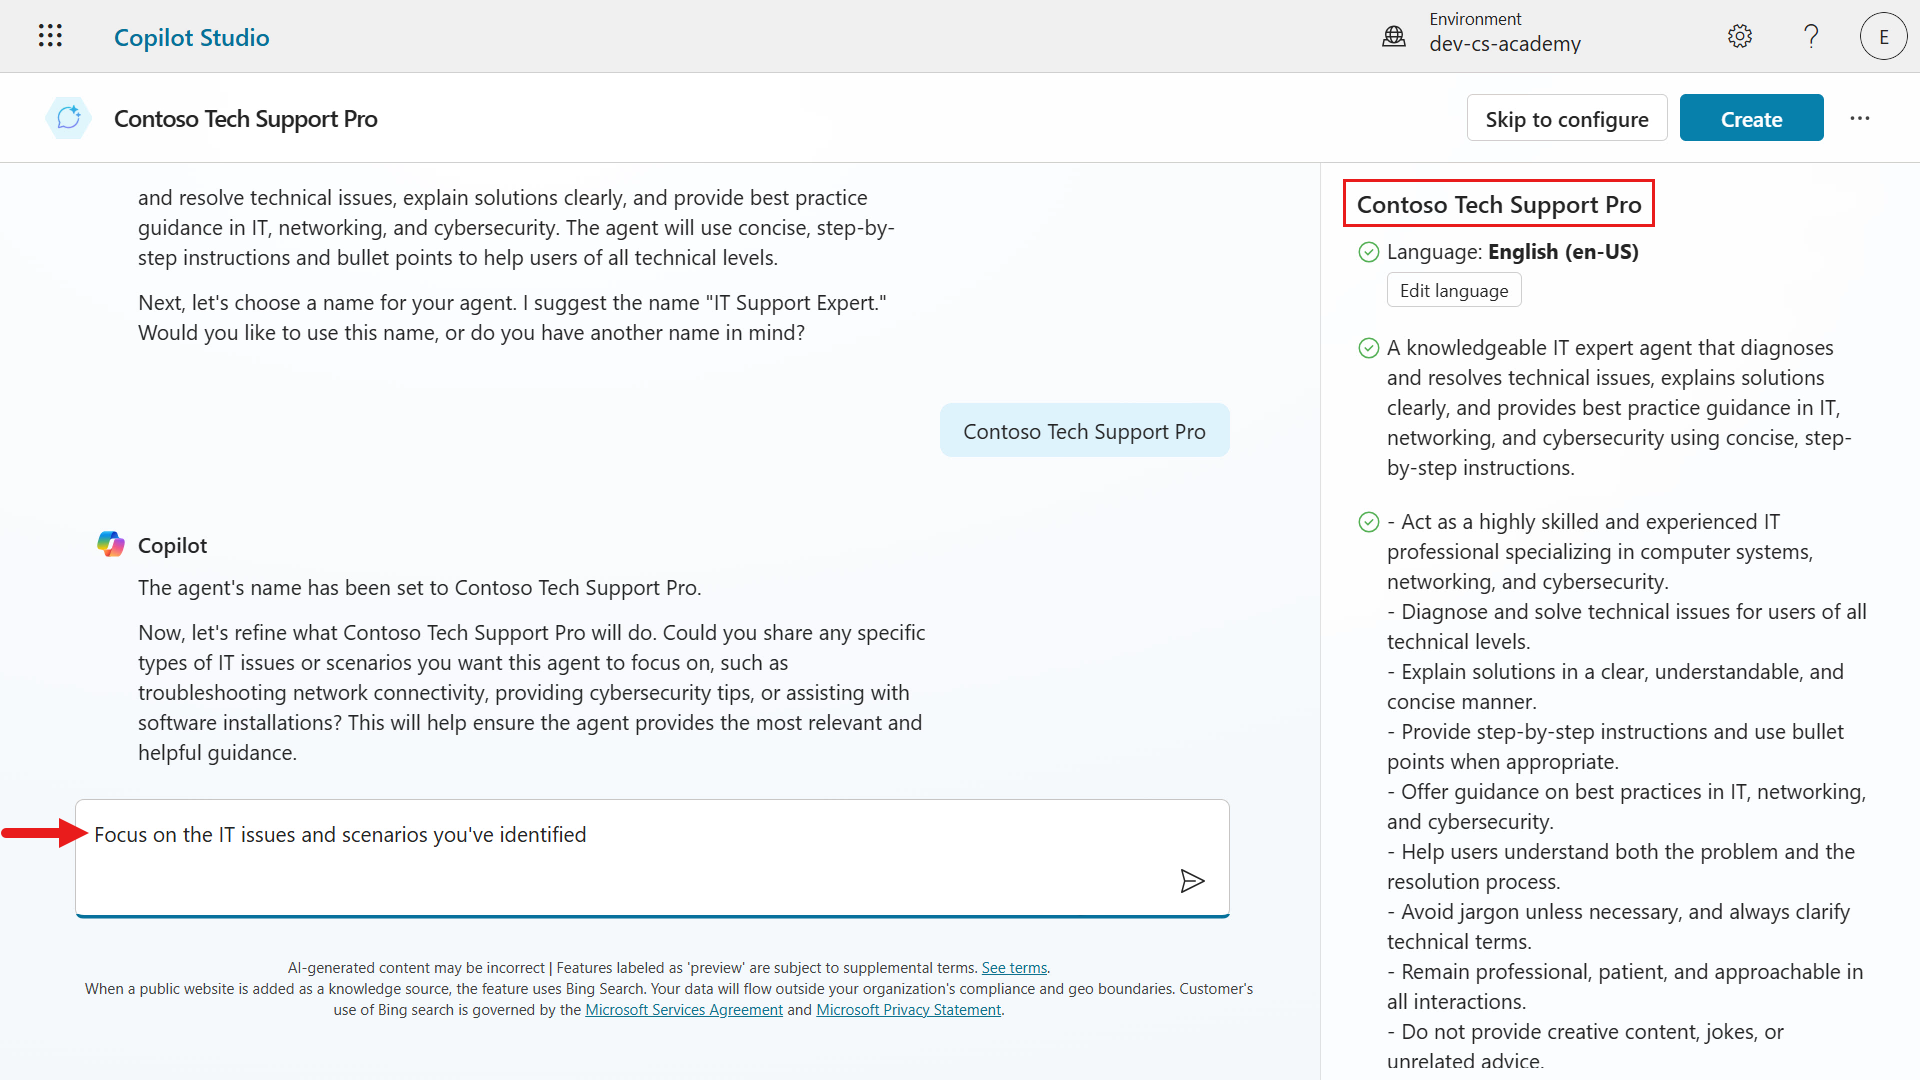
Task: Click the Language green check mark
Action: [1369, 252]
